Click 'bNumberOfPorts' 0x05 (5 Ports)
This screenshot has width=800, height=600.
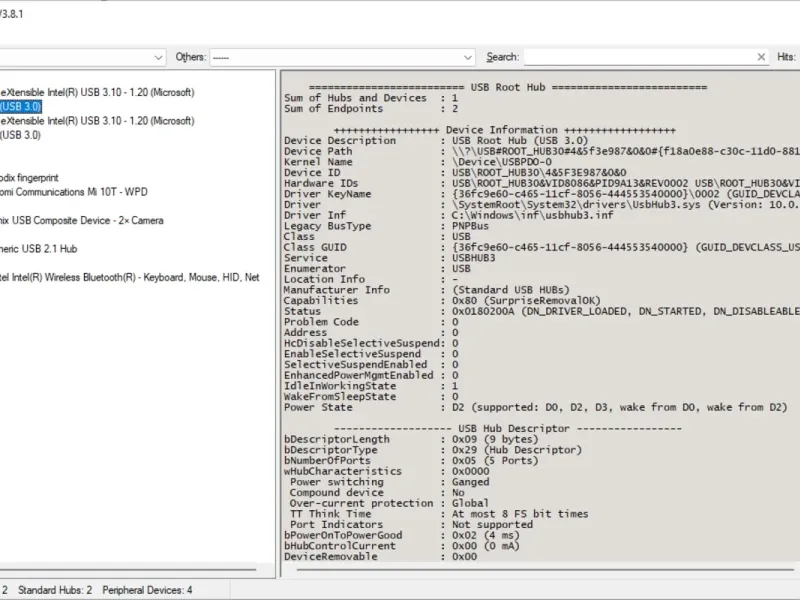411,461
